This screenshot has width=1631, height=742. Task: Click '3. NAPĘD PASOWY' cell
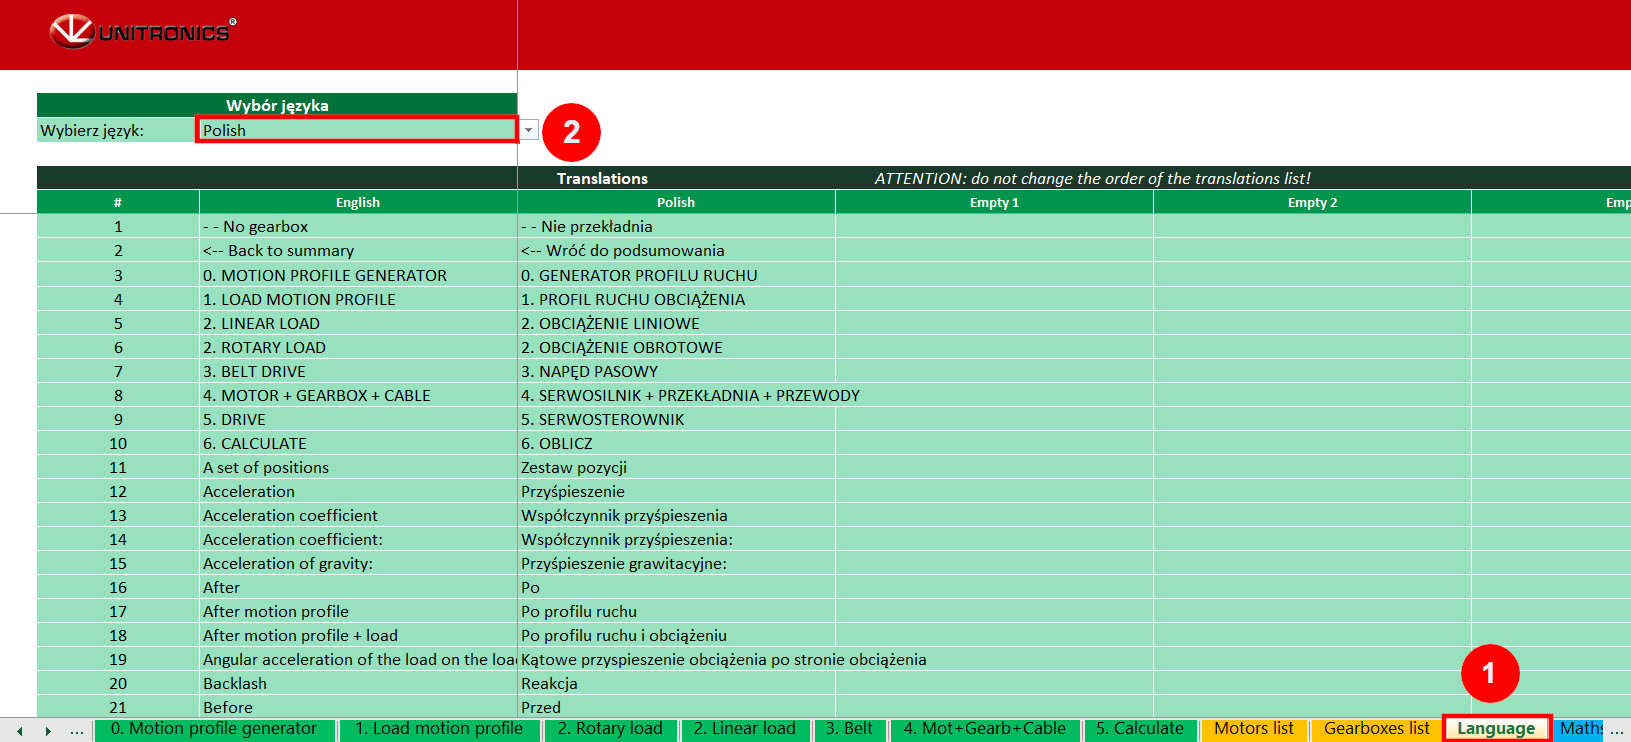tap(676, 371)
